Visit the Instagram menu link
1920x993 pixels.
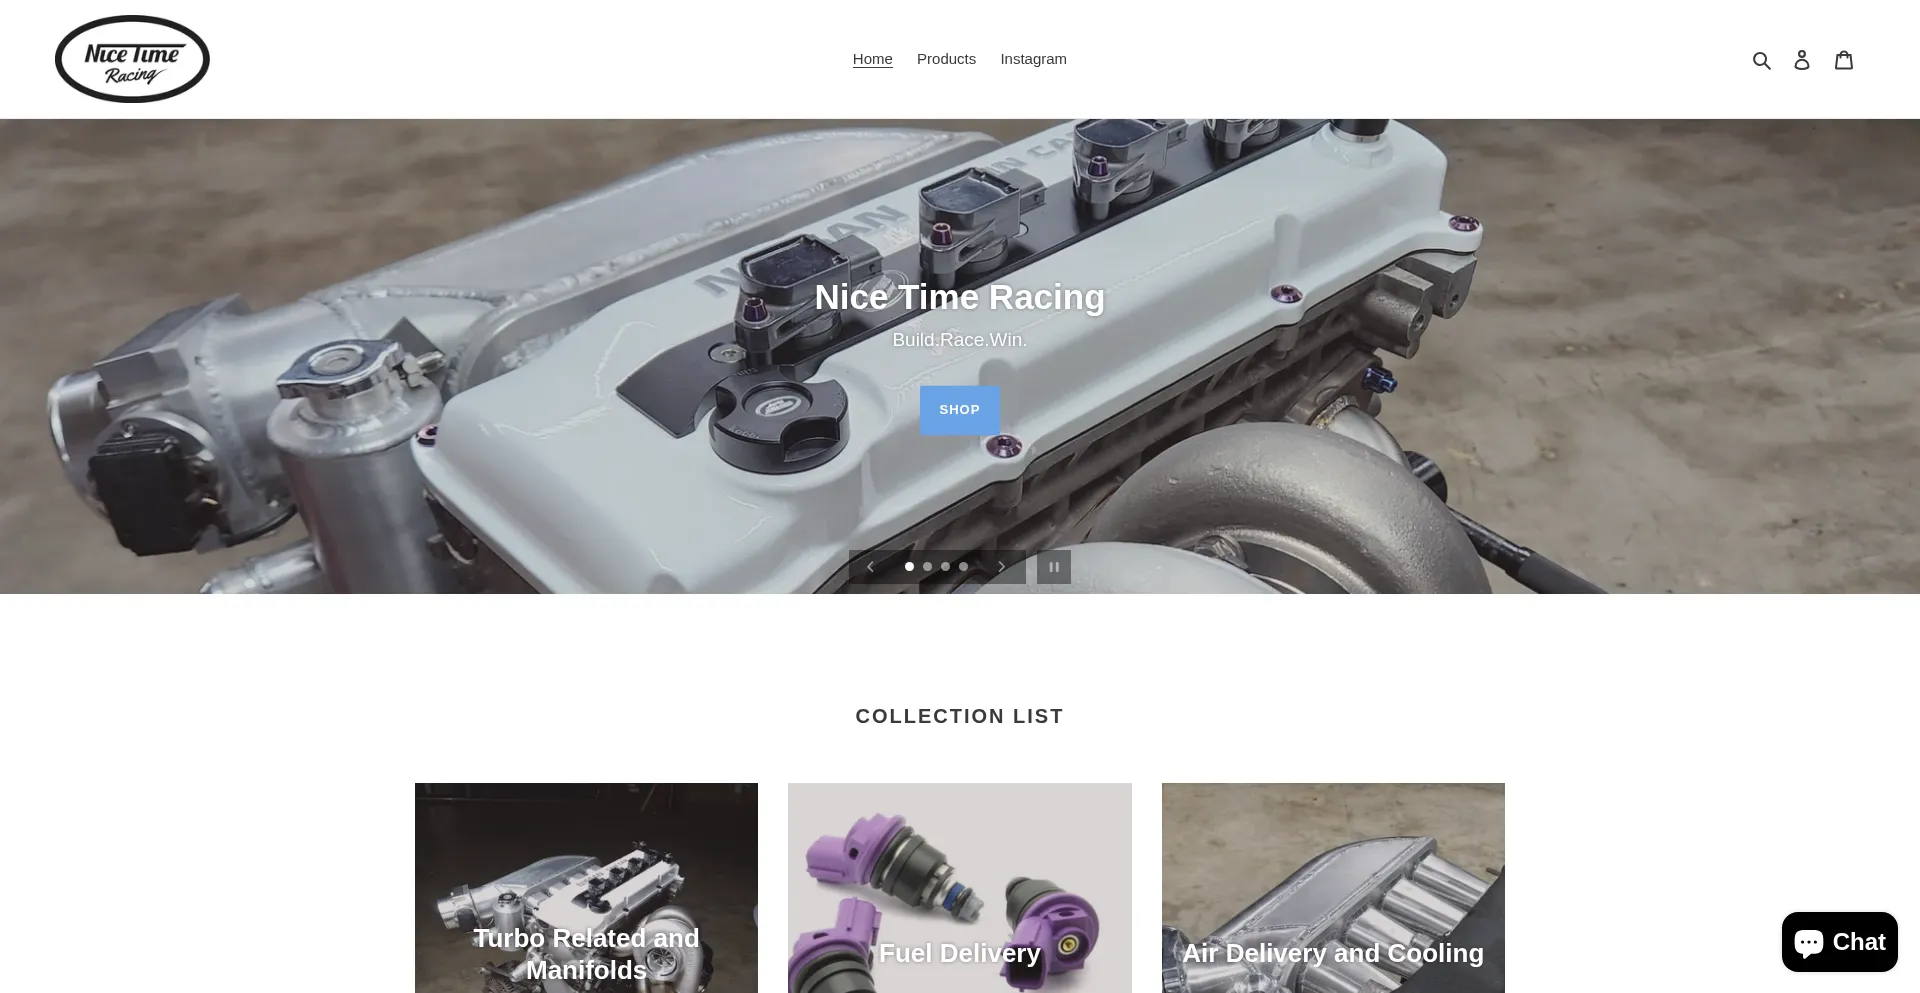pyautogui.click(x=1033, y=59)
